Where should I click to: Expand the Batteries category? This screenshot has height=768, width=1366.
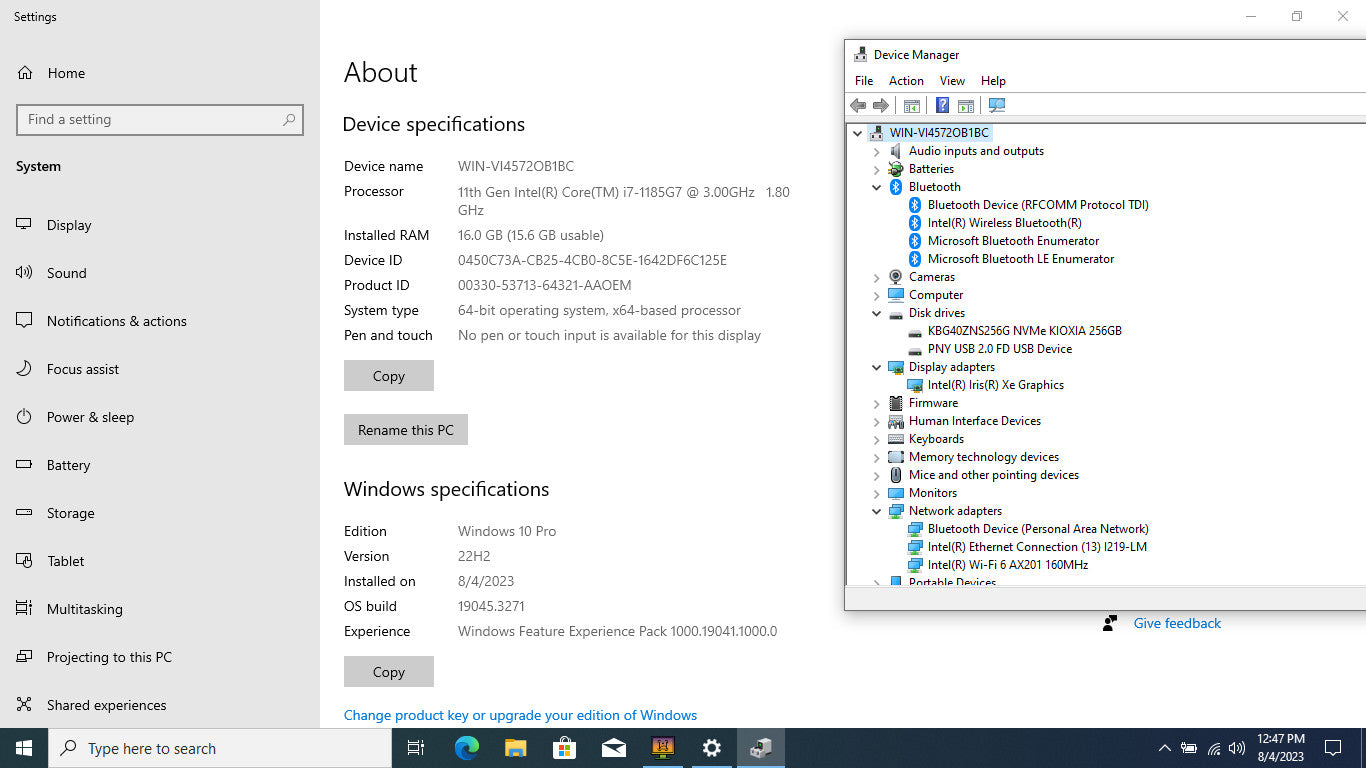point(877,169)
